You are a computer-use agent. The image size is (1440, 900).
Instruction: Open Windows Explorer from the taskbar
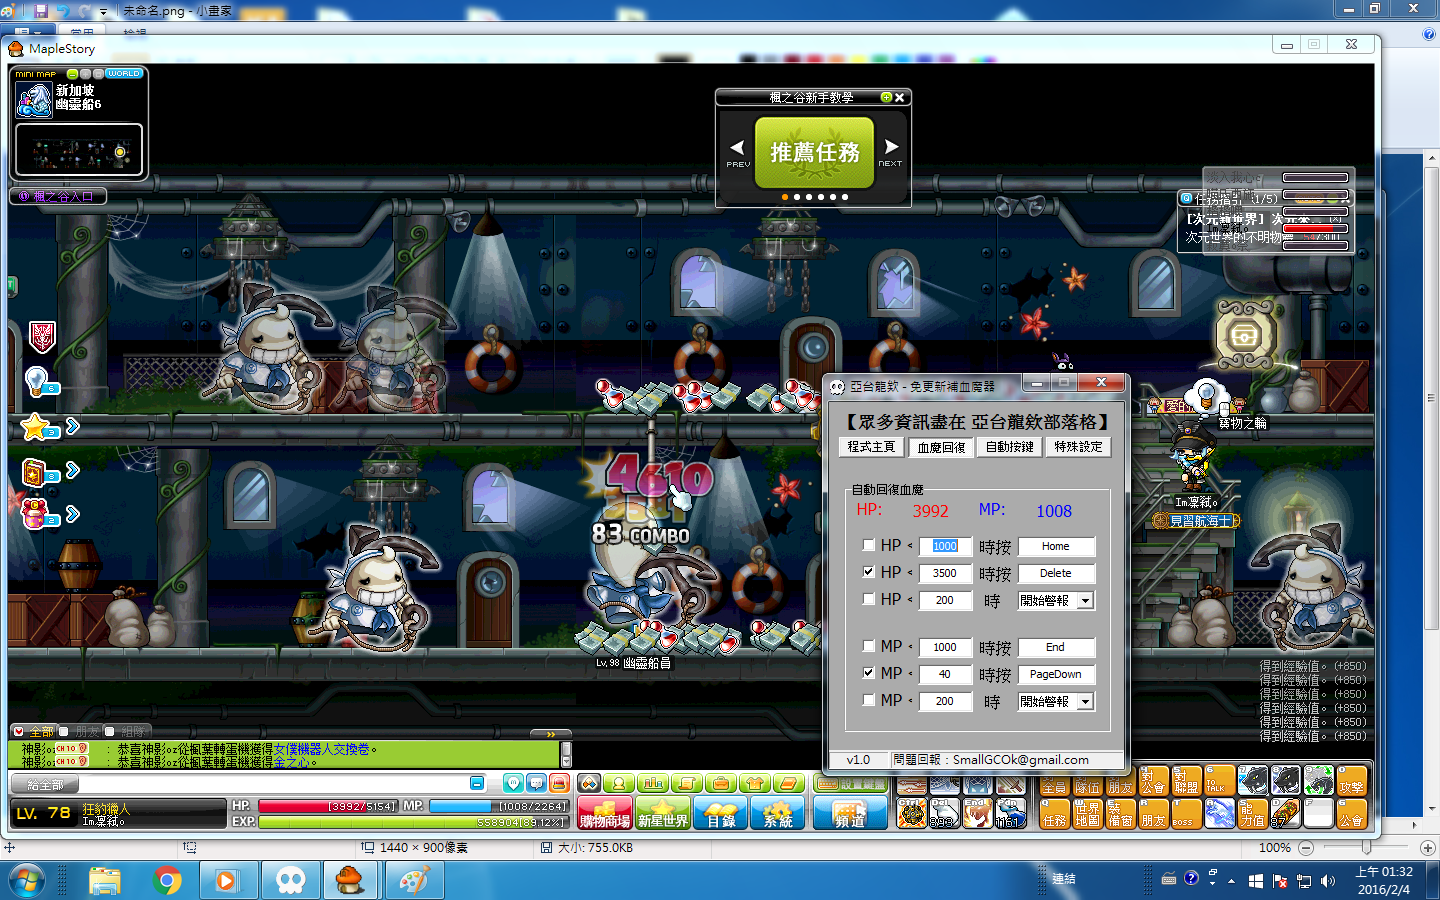coord(105,880)
